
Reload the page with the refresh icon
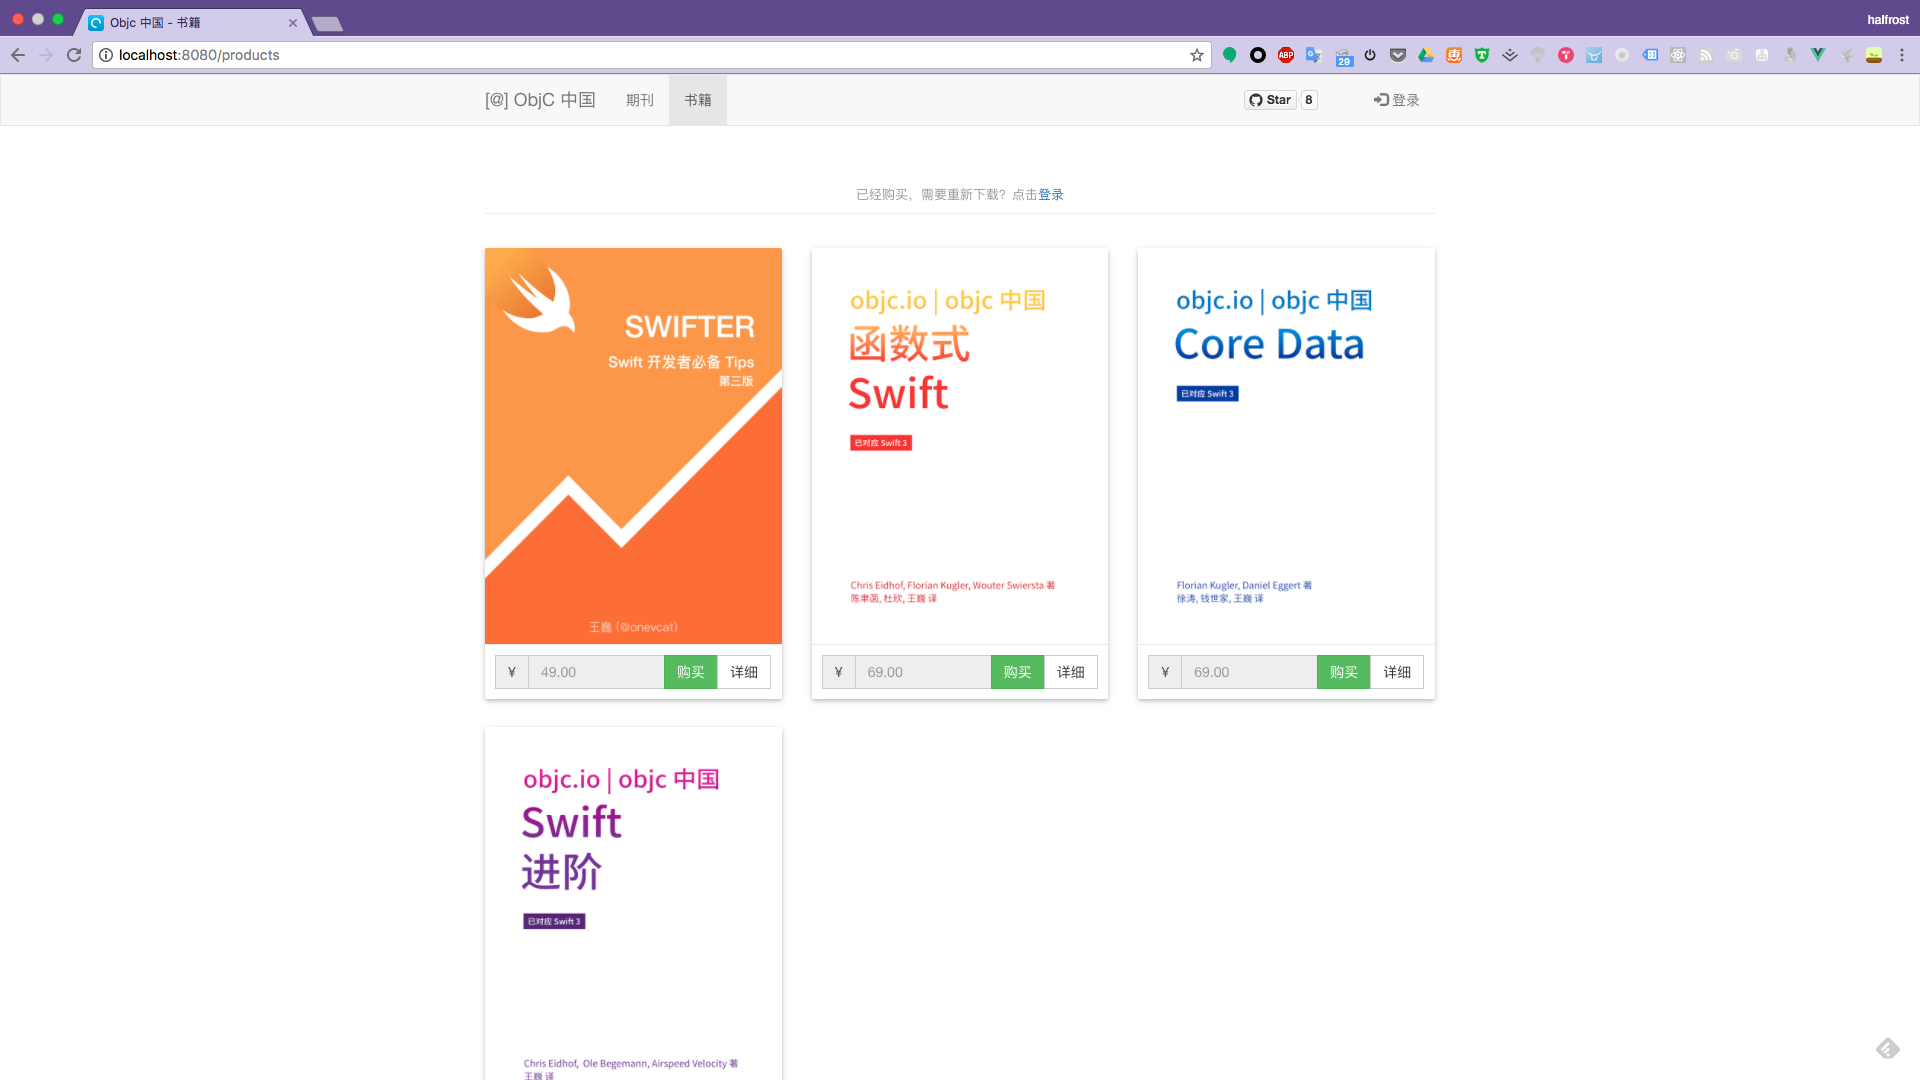pyautogui.click(x=74, y=55)
